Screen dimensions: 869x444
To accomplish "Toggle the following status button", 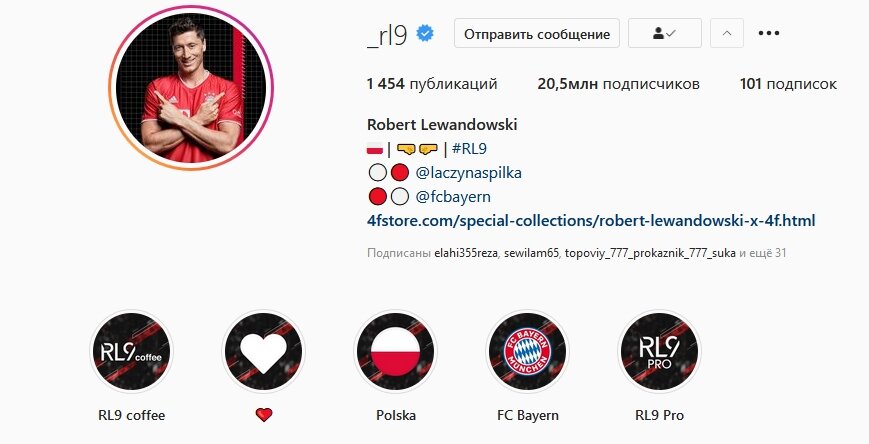I will [x=664, y=33].
